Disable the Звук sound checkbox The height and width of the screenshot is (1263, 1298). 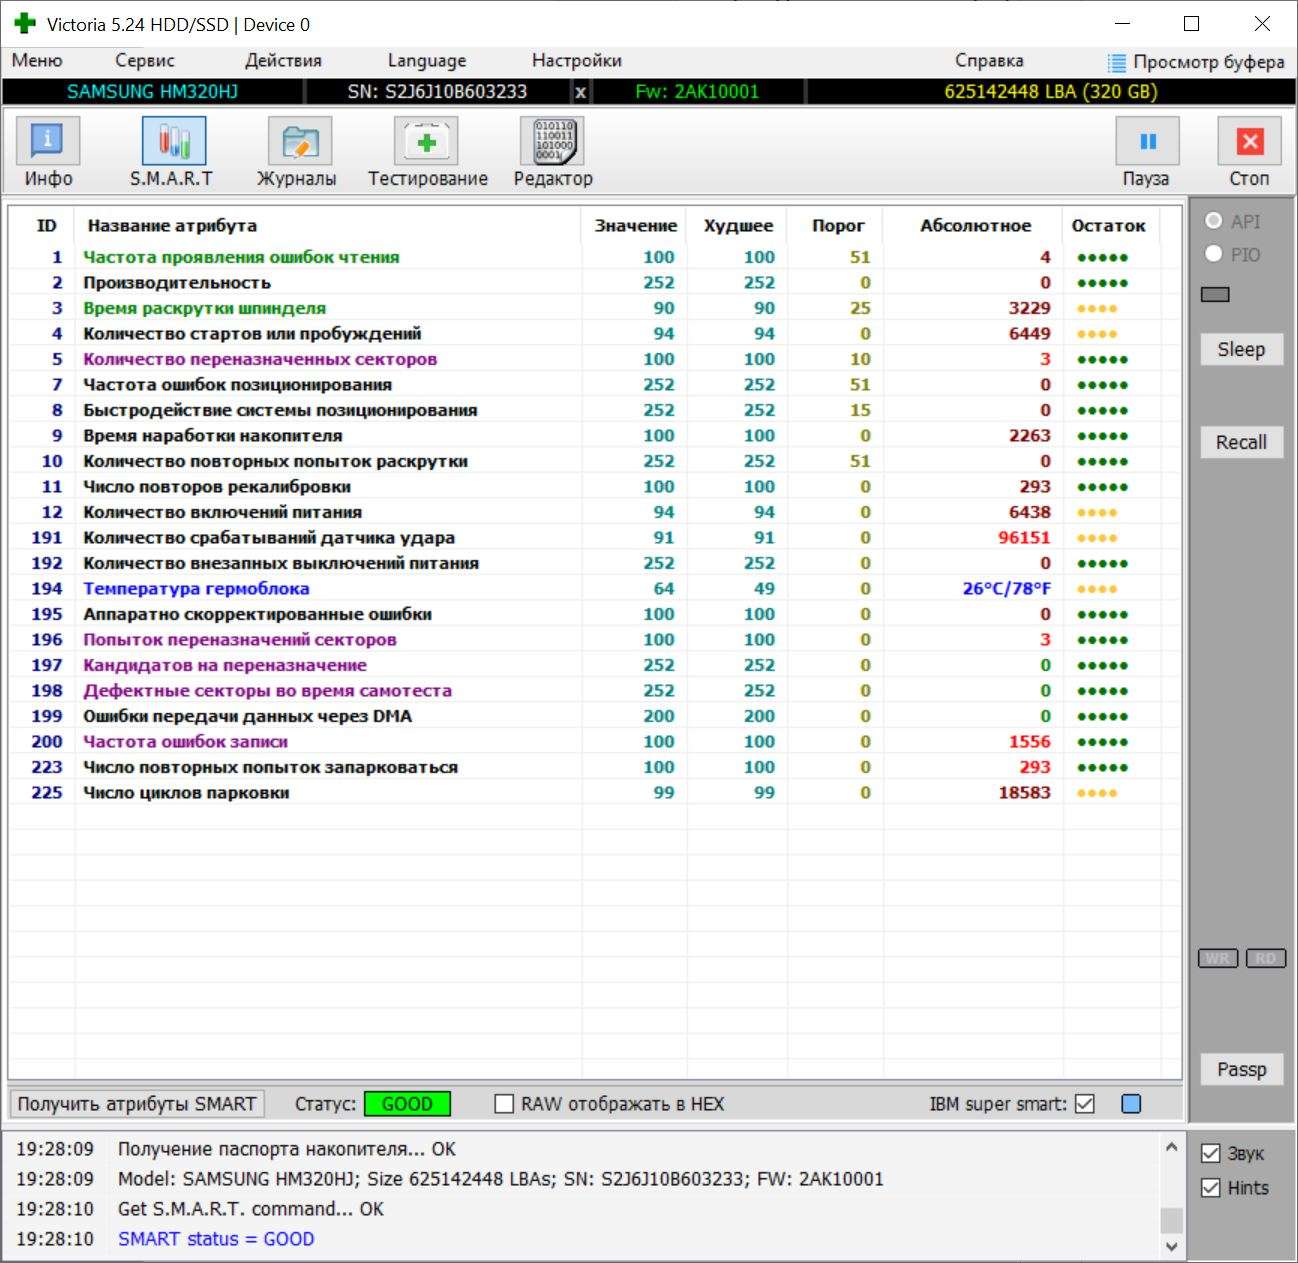1210,1154
